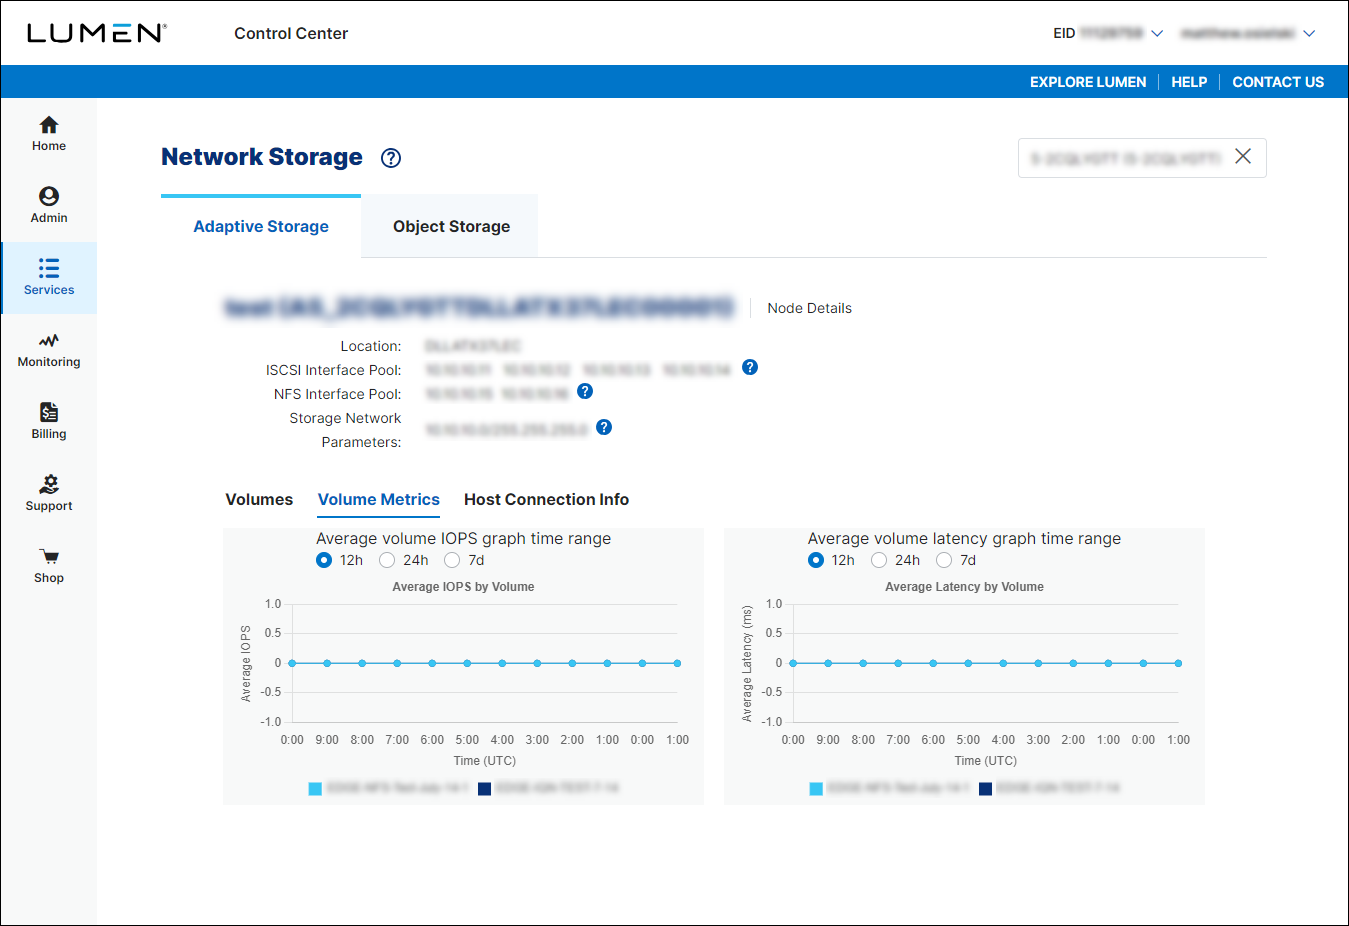This screenshot has width=1349, height=926.
Task: Show help for NFS Interface Pool
Action: click(x=585, y=391)
